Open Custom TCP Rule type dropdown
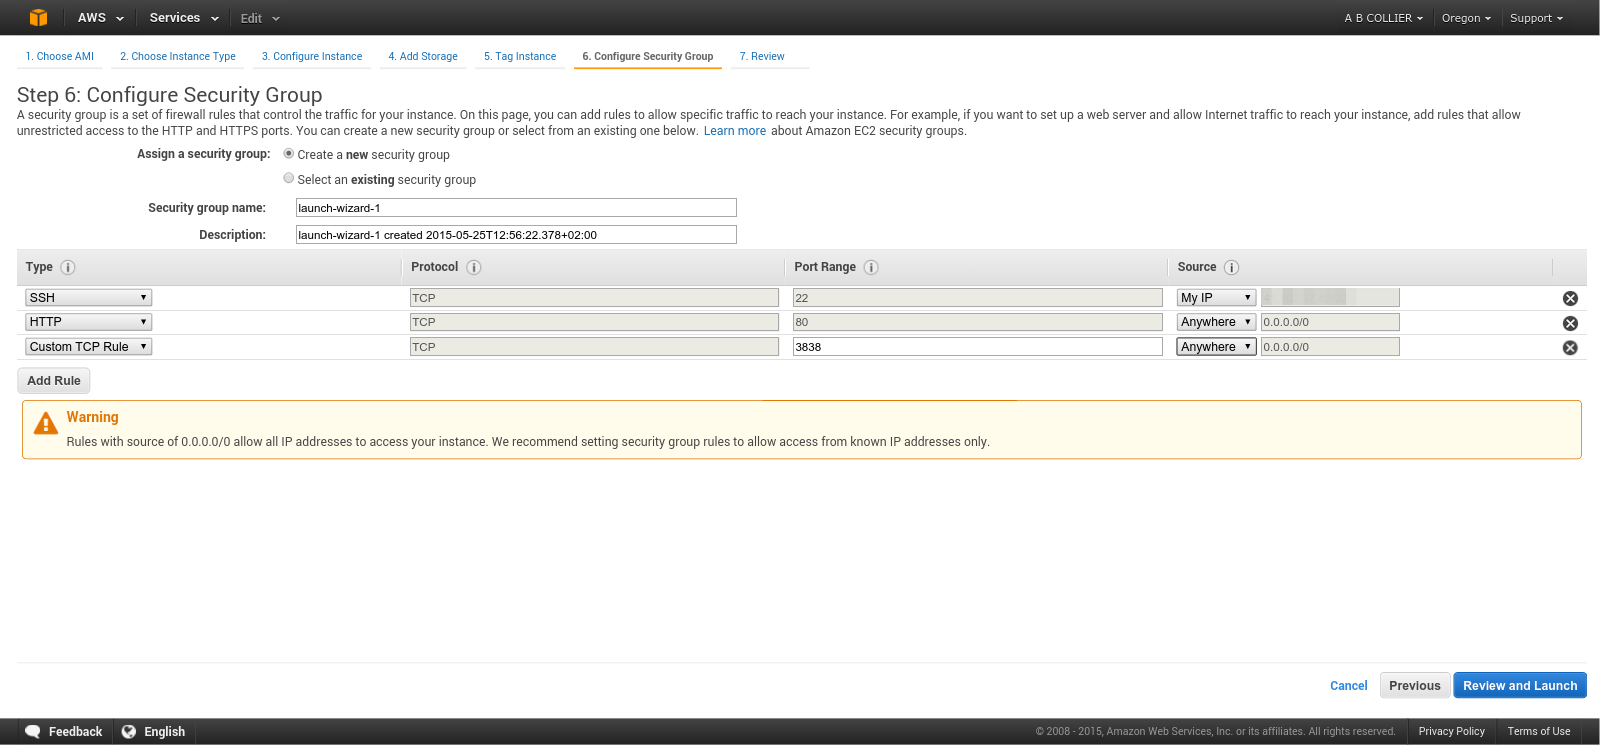Screen dimensions: 1600x745 point(88,347)
